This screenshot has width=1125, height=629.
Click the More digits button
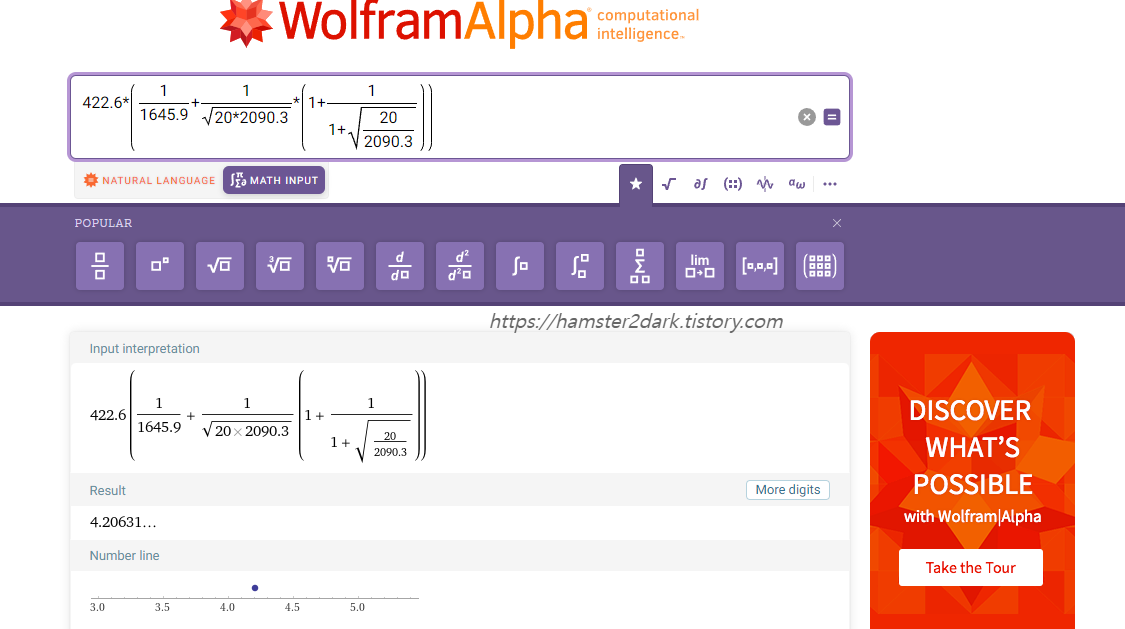click(788, 490)
